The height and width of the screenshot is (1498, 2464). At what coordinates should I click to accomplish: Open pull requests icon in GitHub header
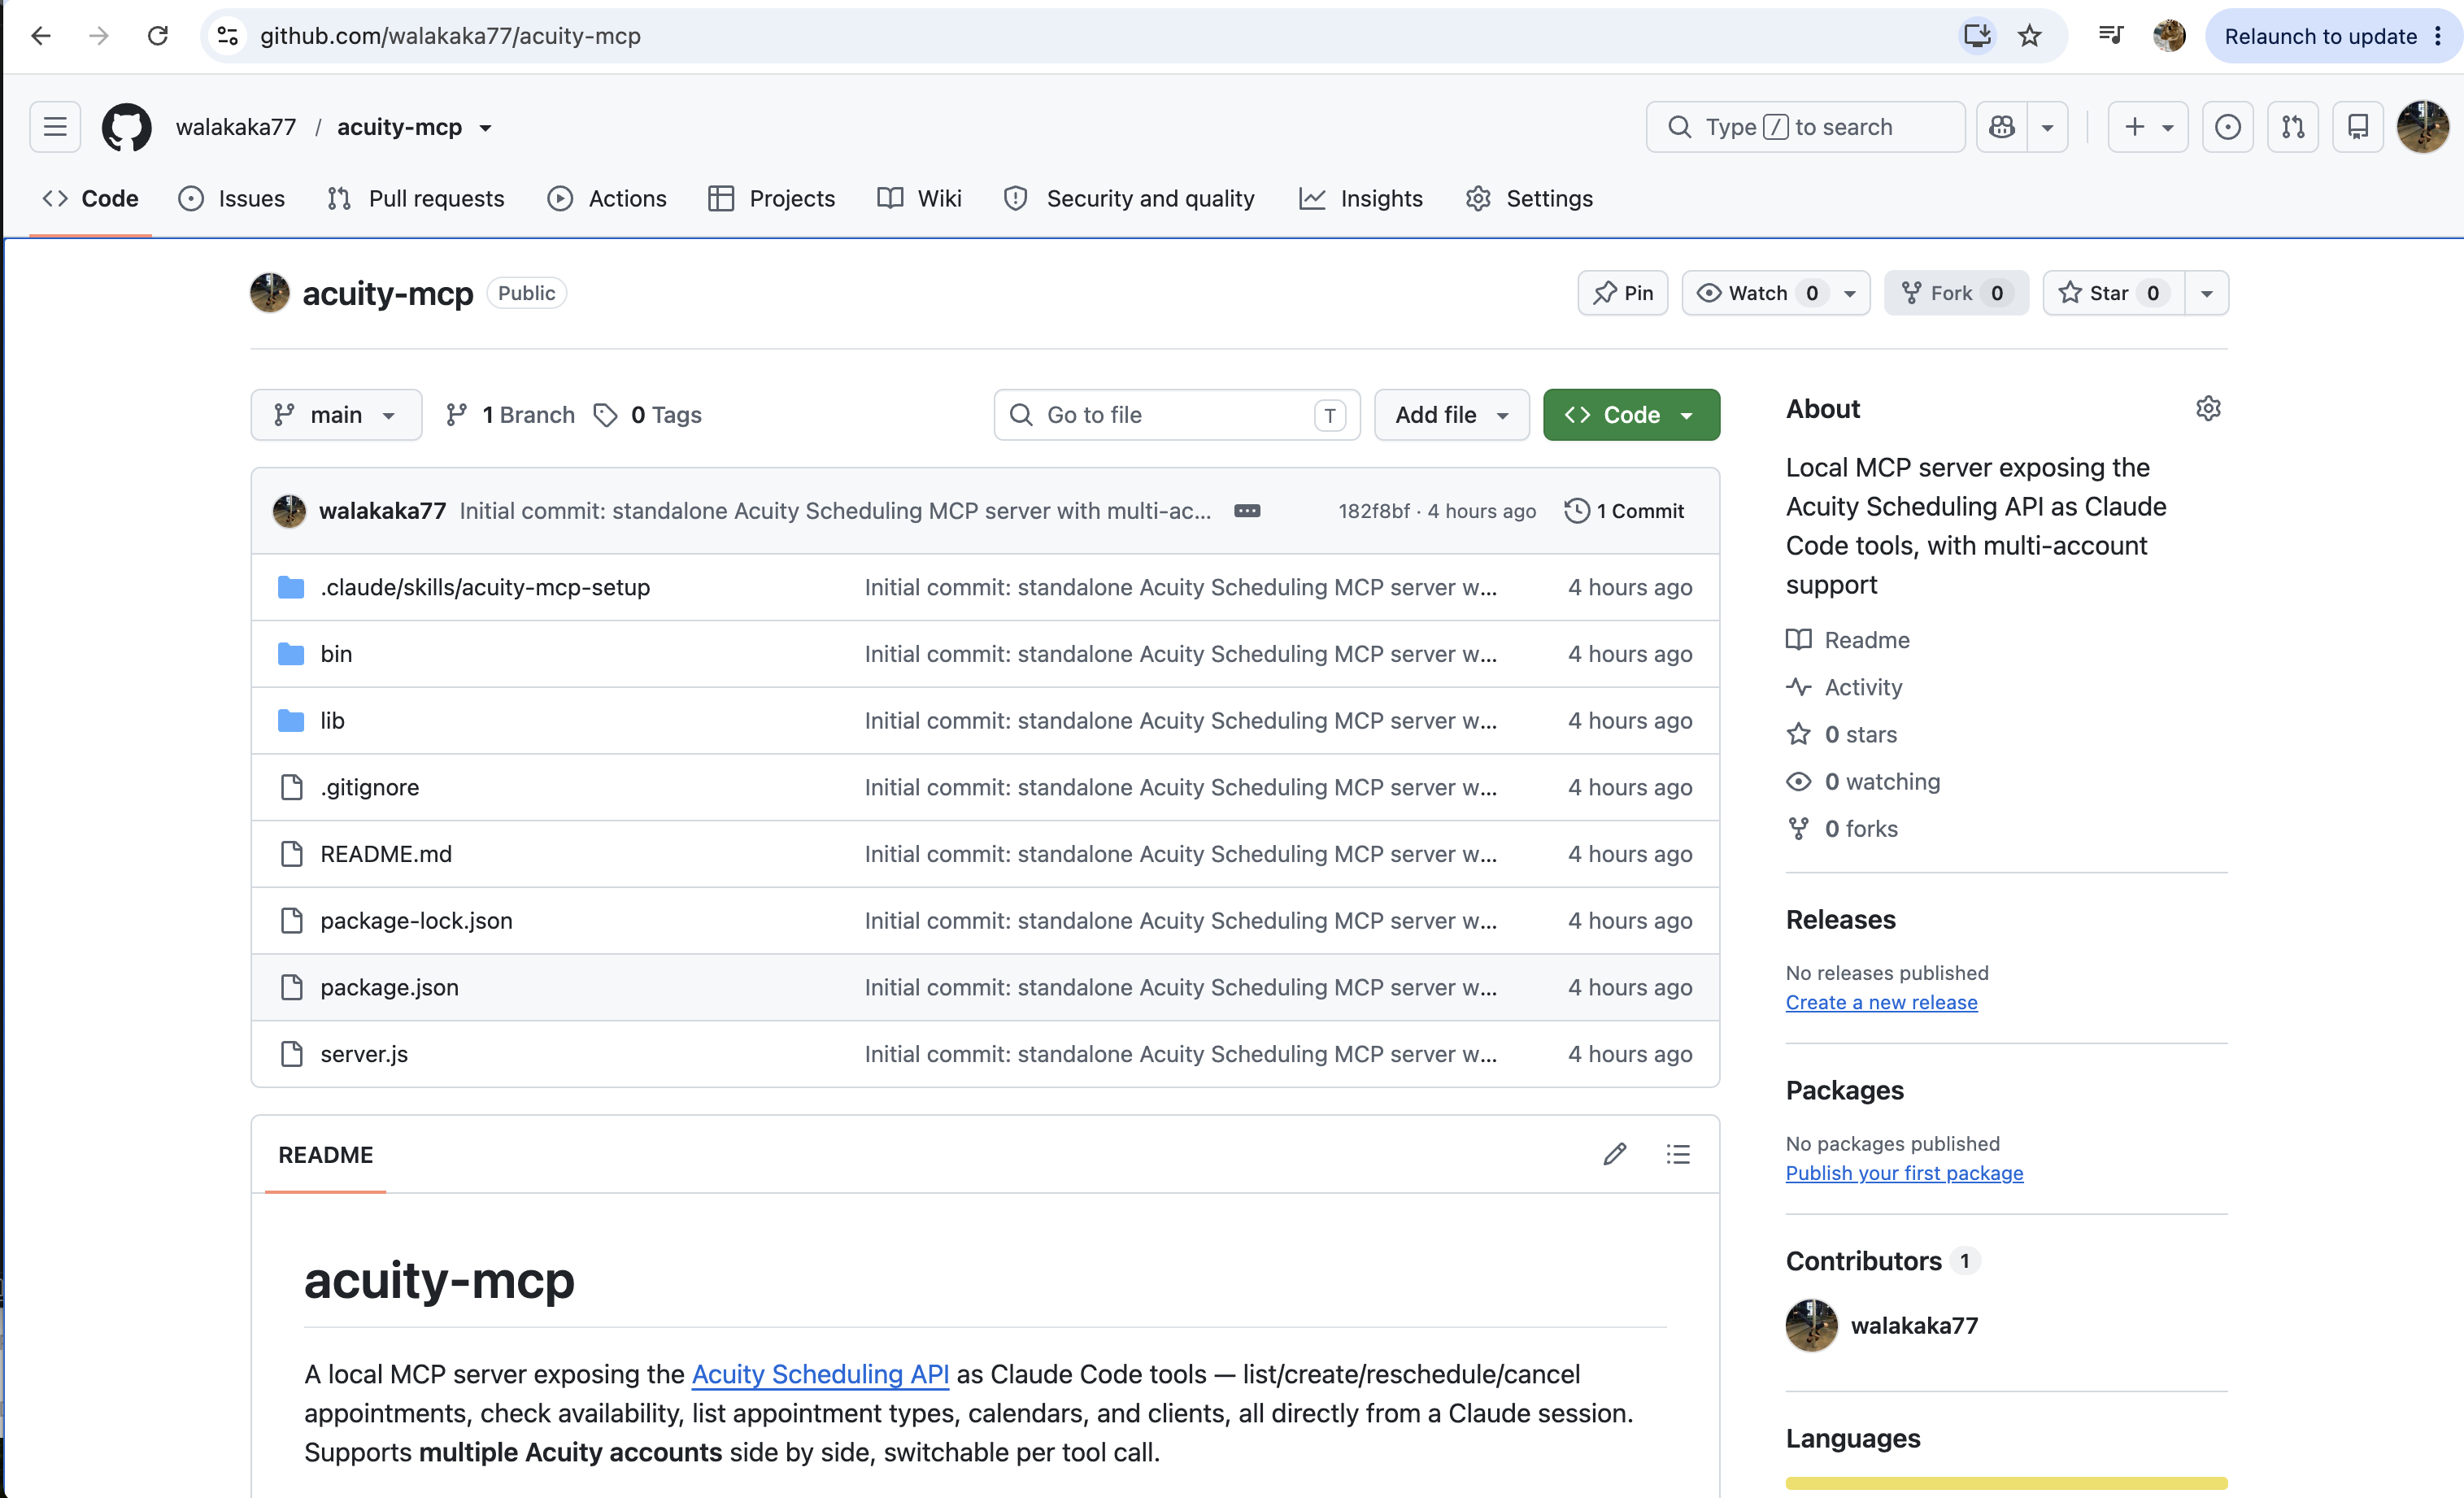tap(2293, 127)
